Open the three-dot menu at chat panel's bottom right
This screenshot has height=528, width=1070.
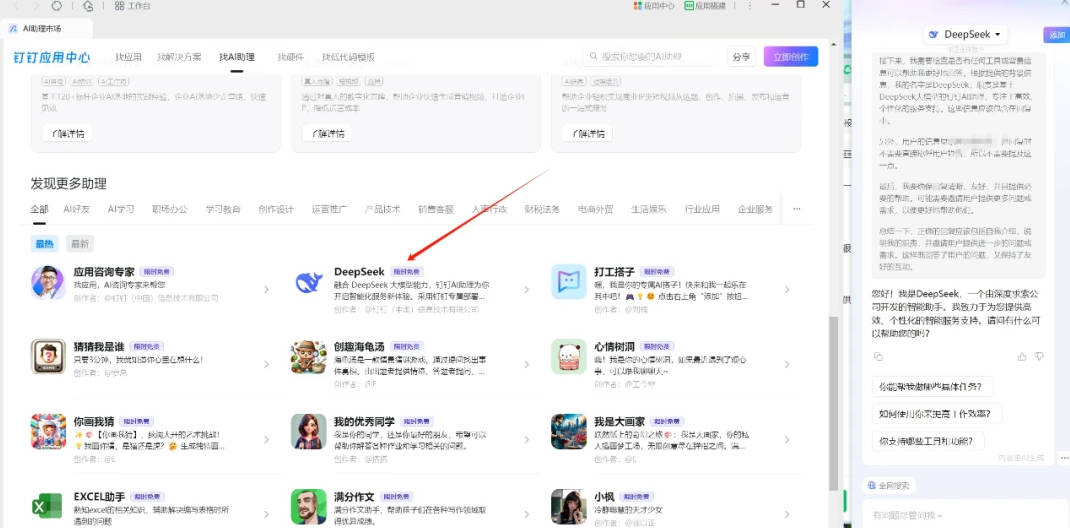click(1064, 458)
